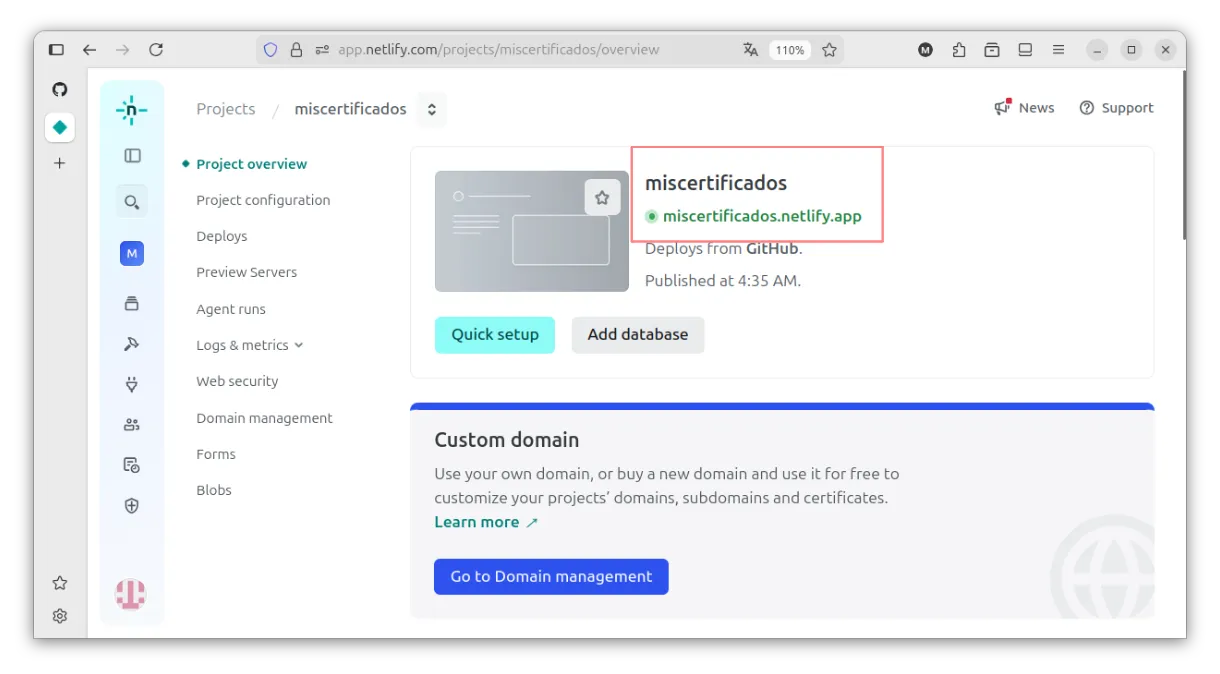Image resolution: width=1220 pixels, height=674 pixels.
Task: Open the browser zoom level 110% control
Action: [789, 50]
